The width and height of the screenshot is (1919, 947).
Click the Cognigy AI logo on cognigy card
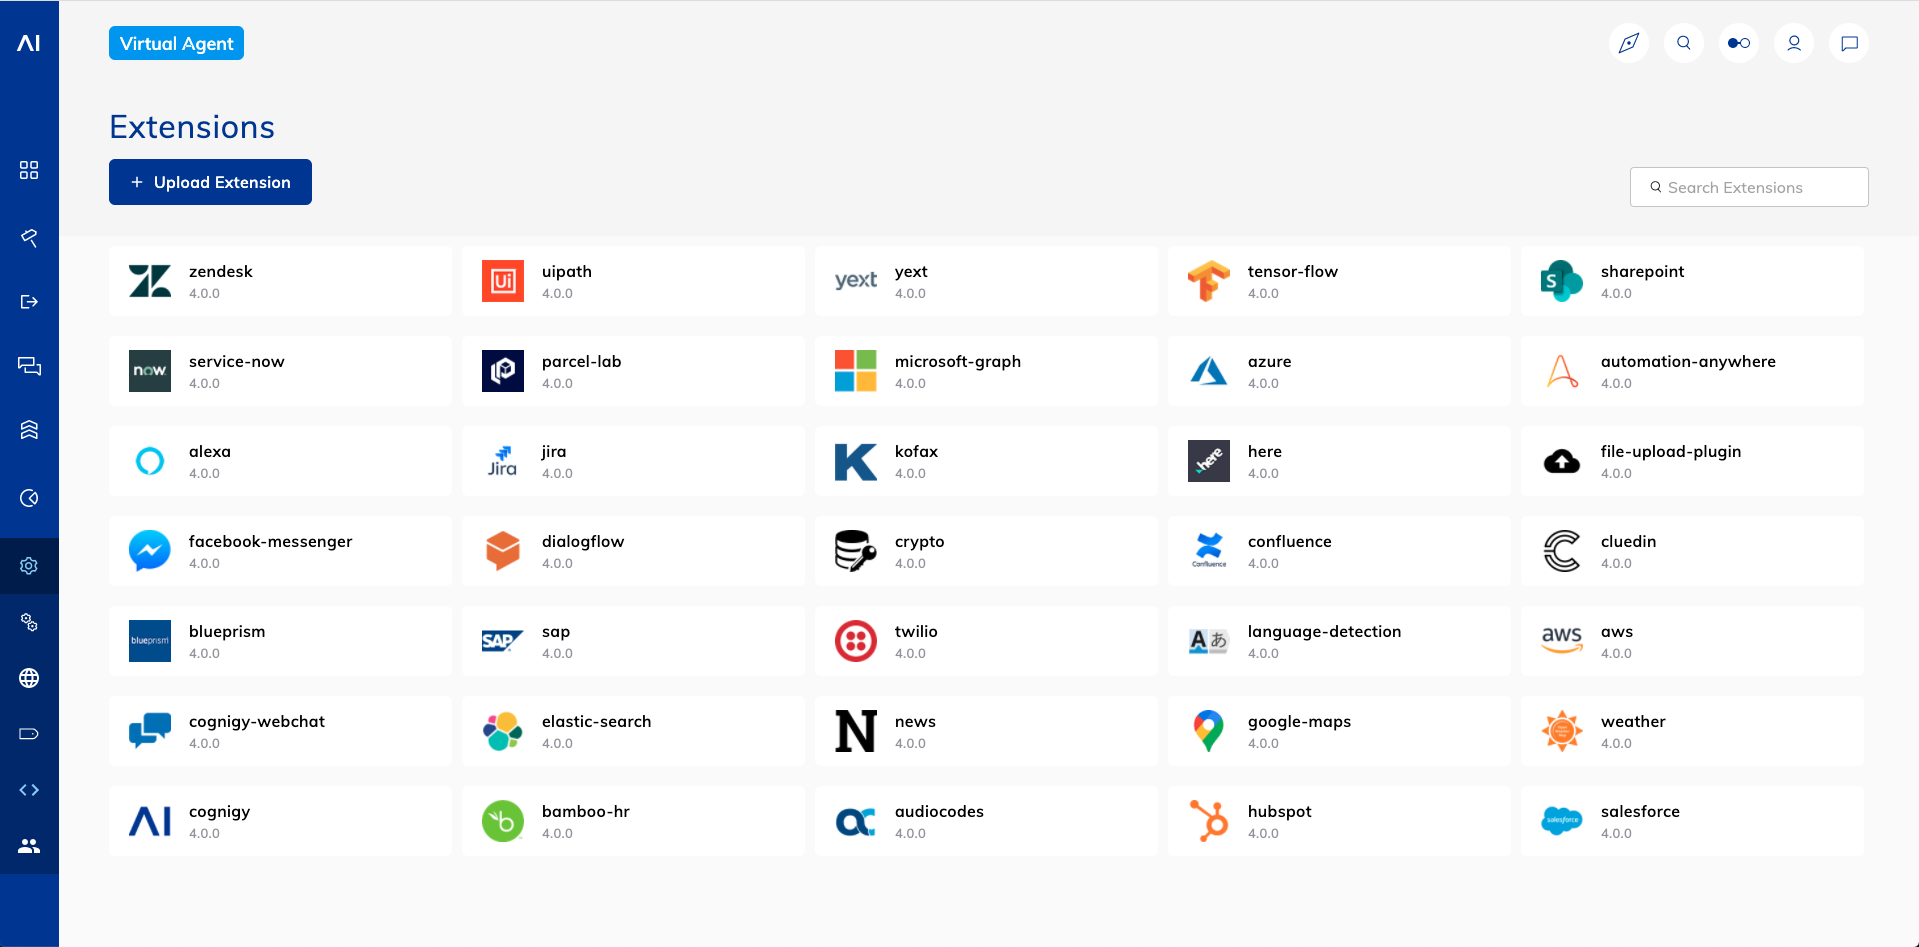(150, 821)
